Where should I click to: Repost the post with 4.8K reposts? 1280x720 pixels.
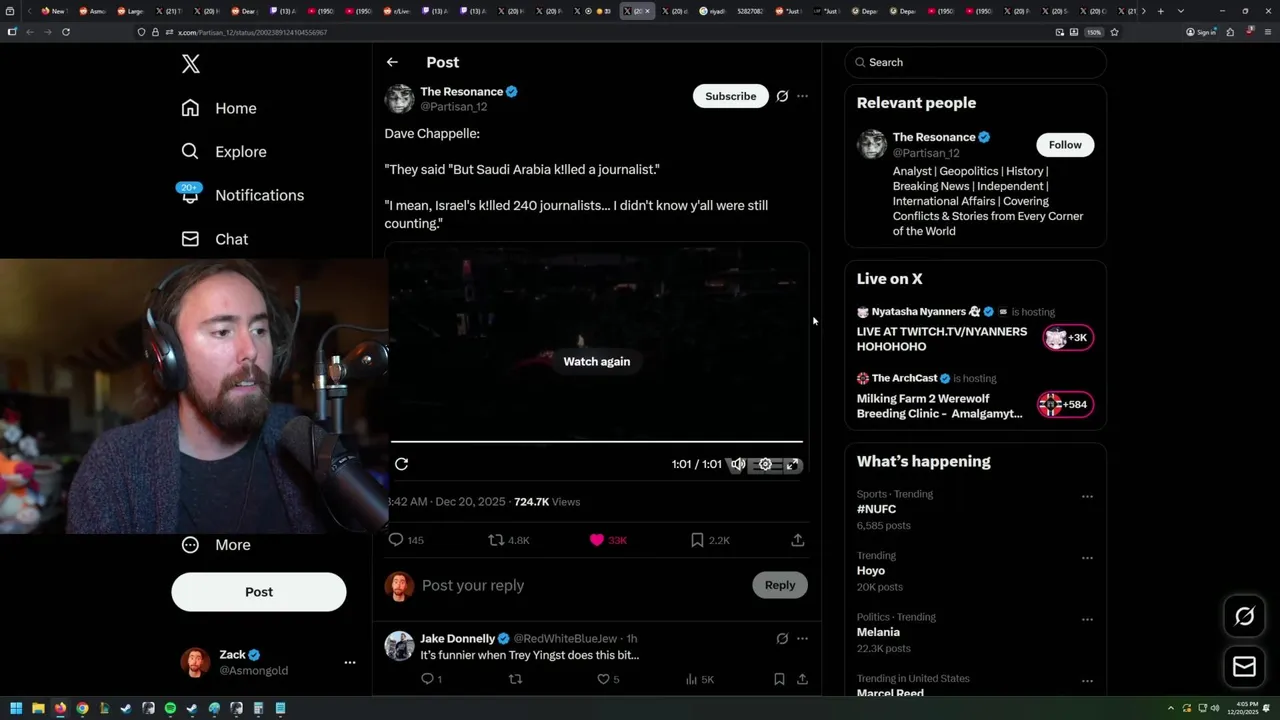(x=508, y=540)
